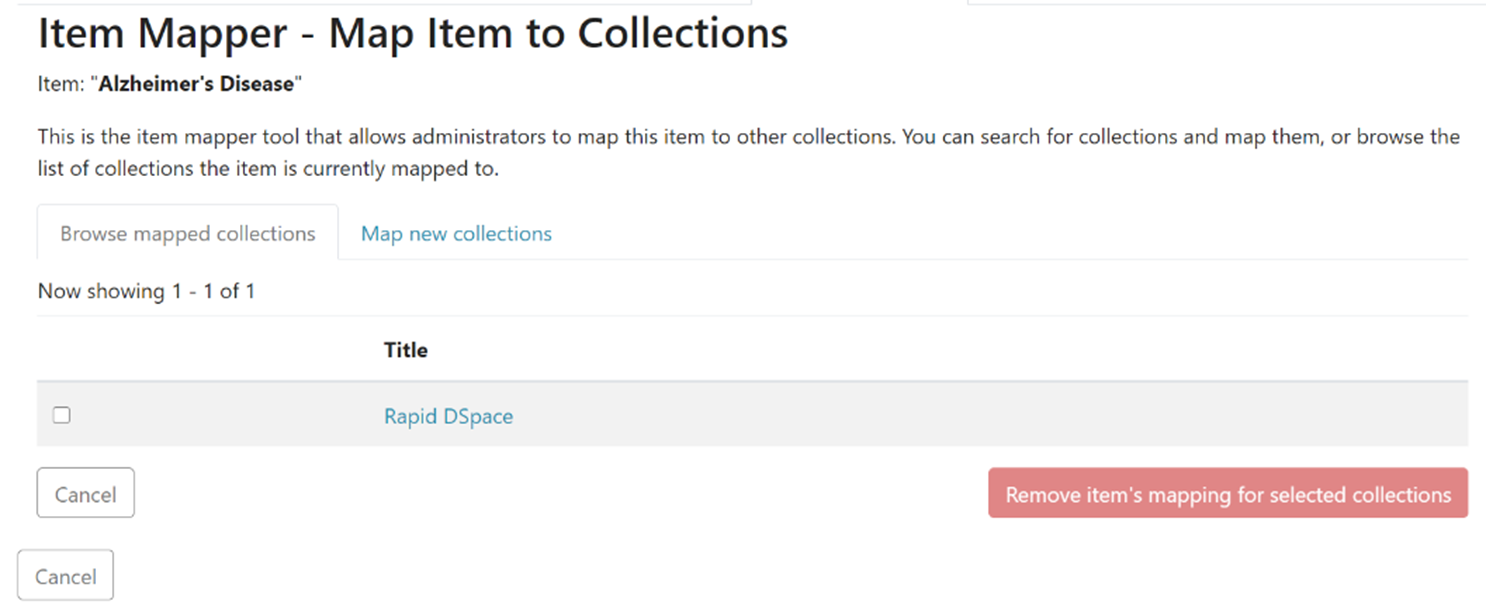1486x608 pixels.
Task: Click "Map Item to Collections" in the heading
Action: tap(558, 34)
